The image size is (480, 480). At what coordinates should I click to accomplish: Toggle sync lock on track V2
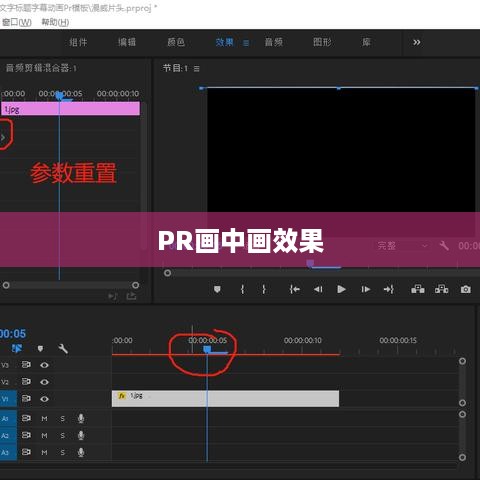tap(26, 381)
